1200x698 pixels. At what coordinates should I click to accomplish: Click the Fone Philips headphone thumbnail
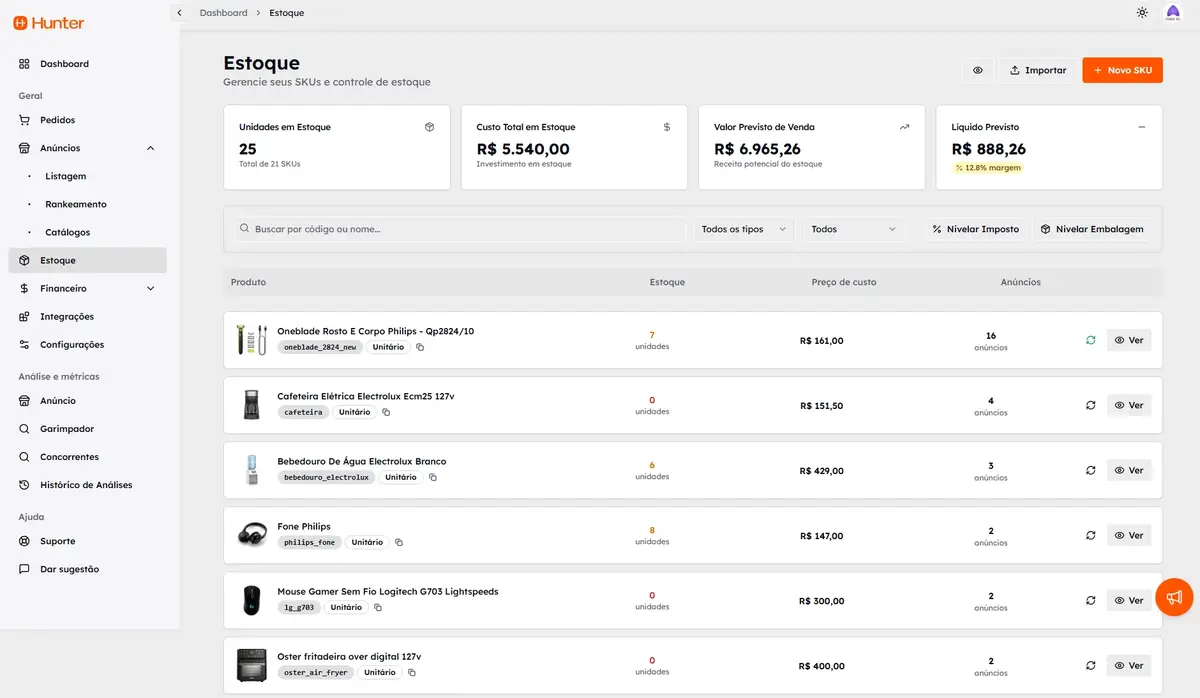click(251, 535)
